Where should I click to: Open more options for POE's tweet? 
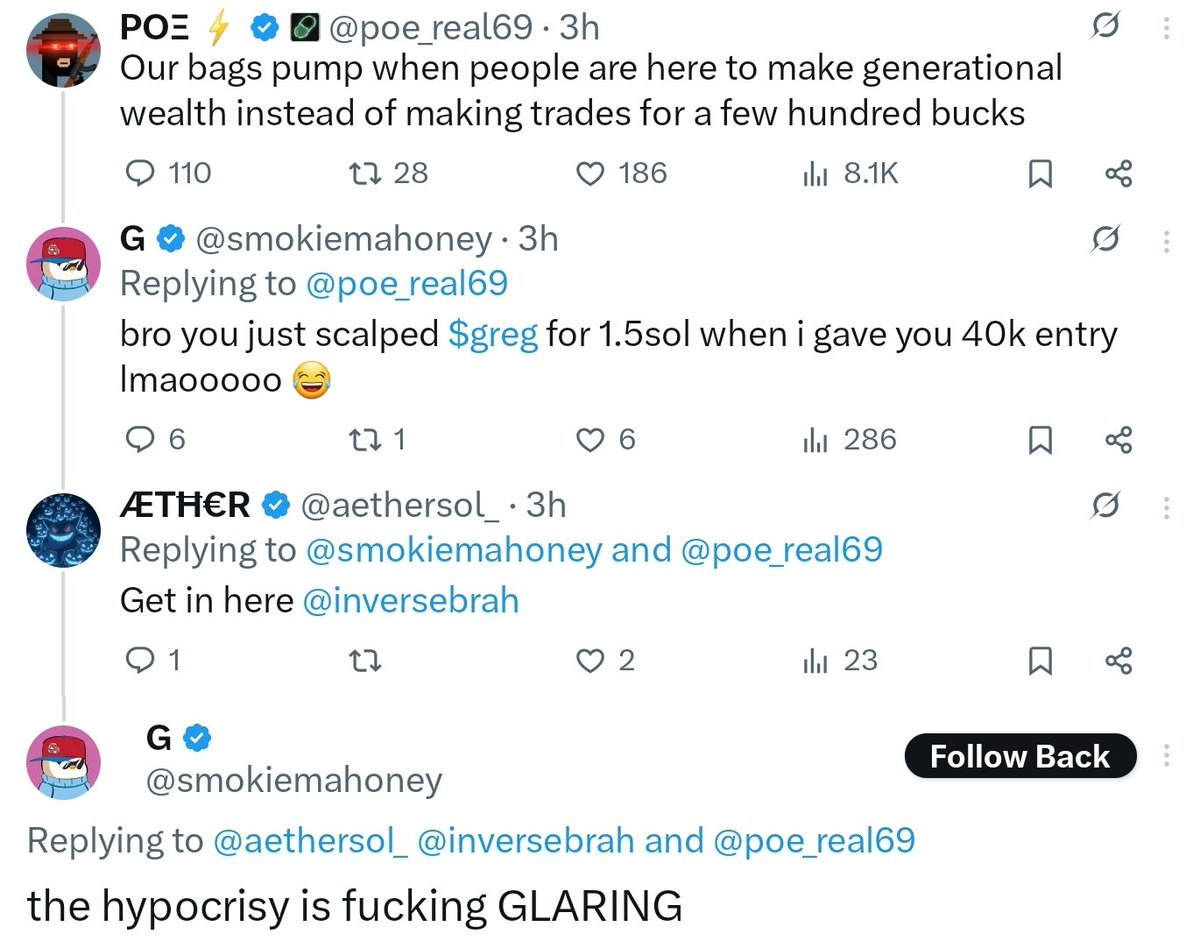click(1165, 28)
